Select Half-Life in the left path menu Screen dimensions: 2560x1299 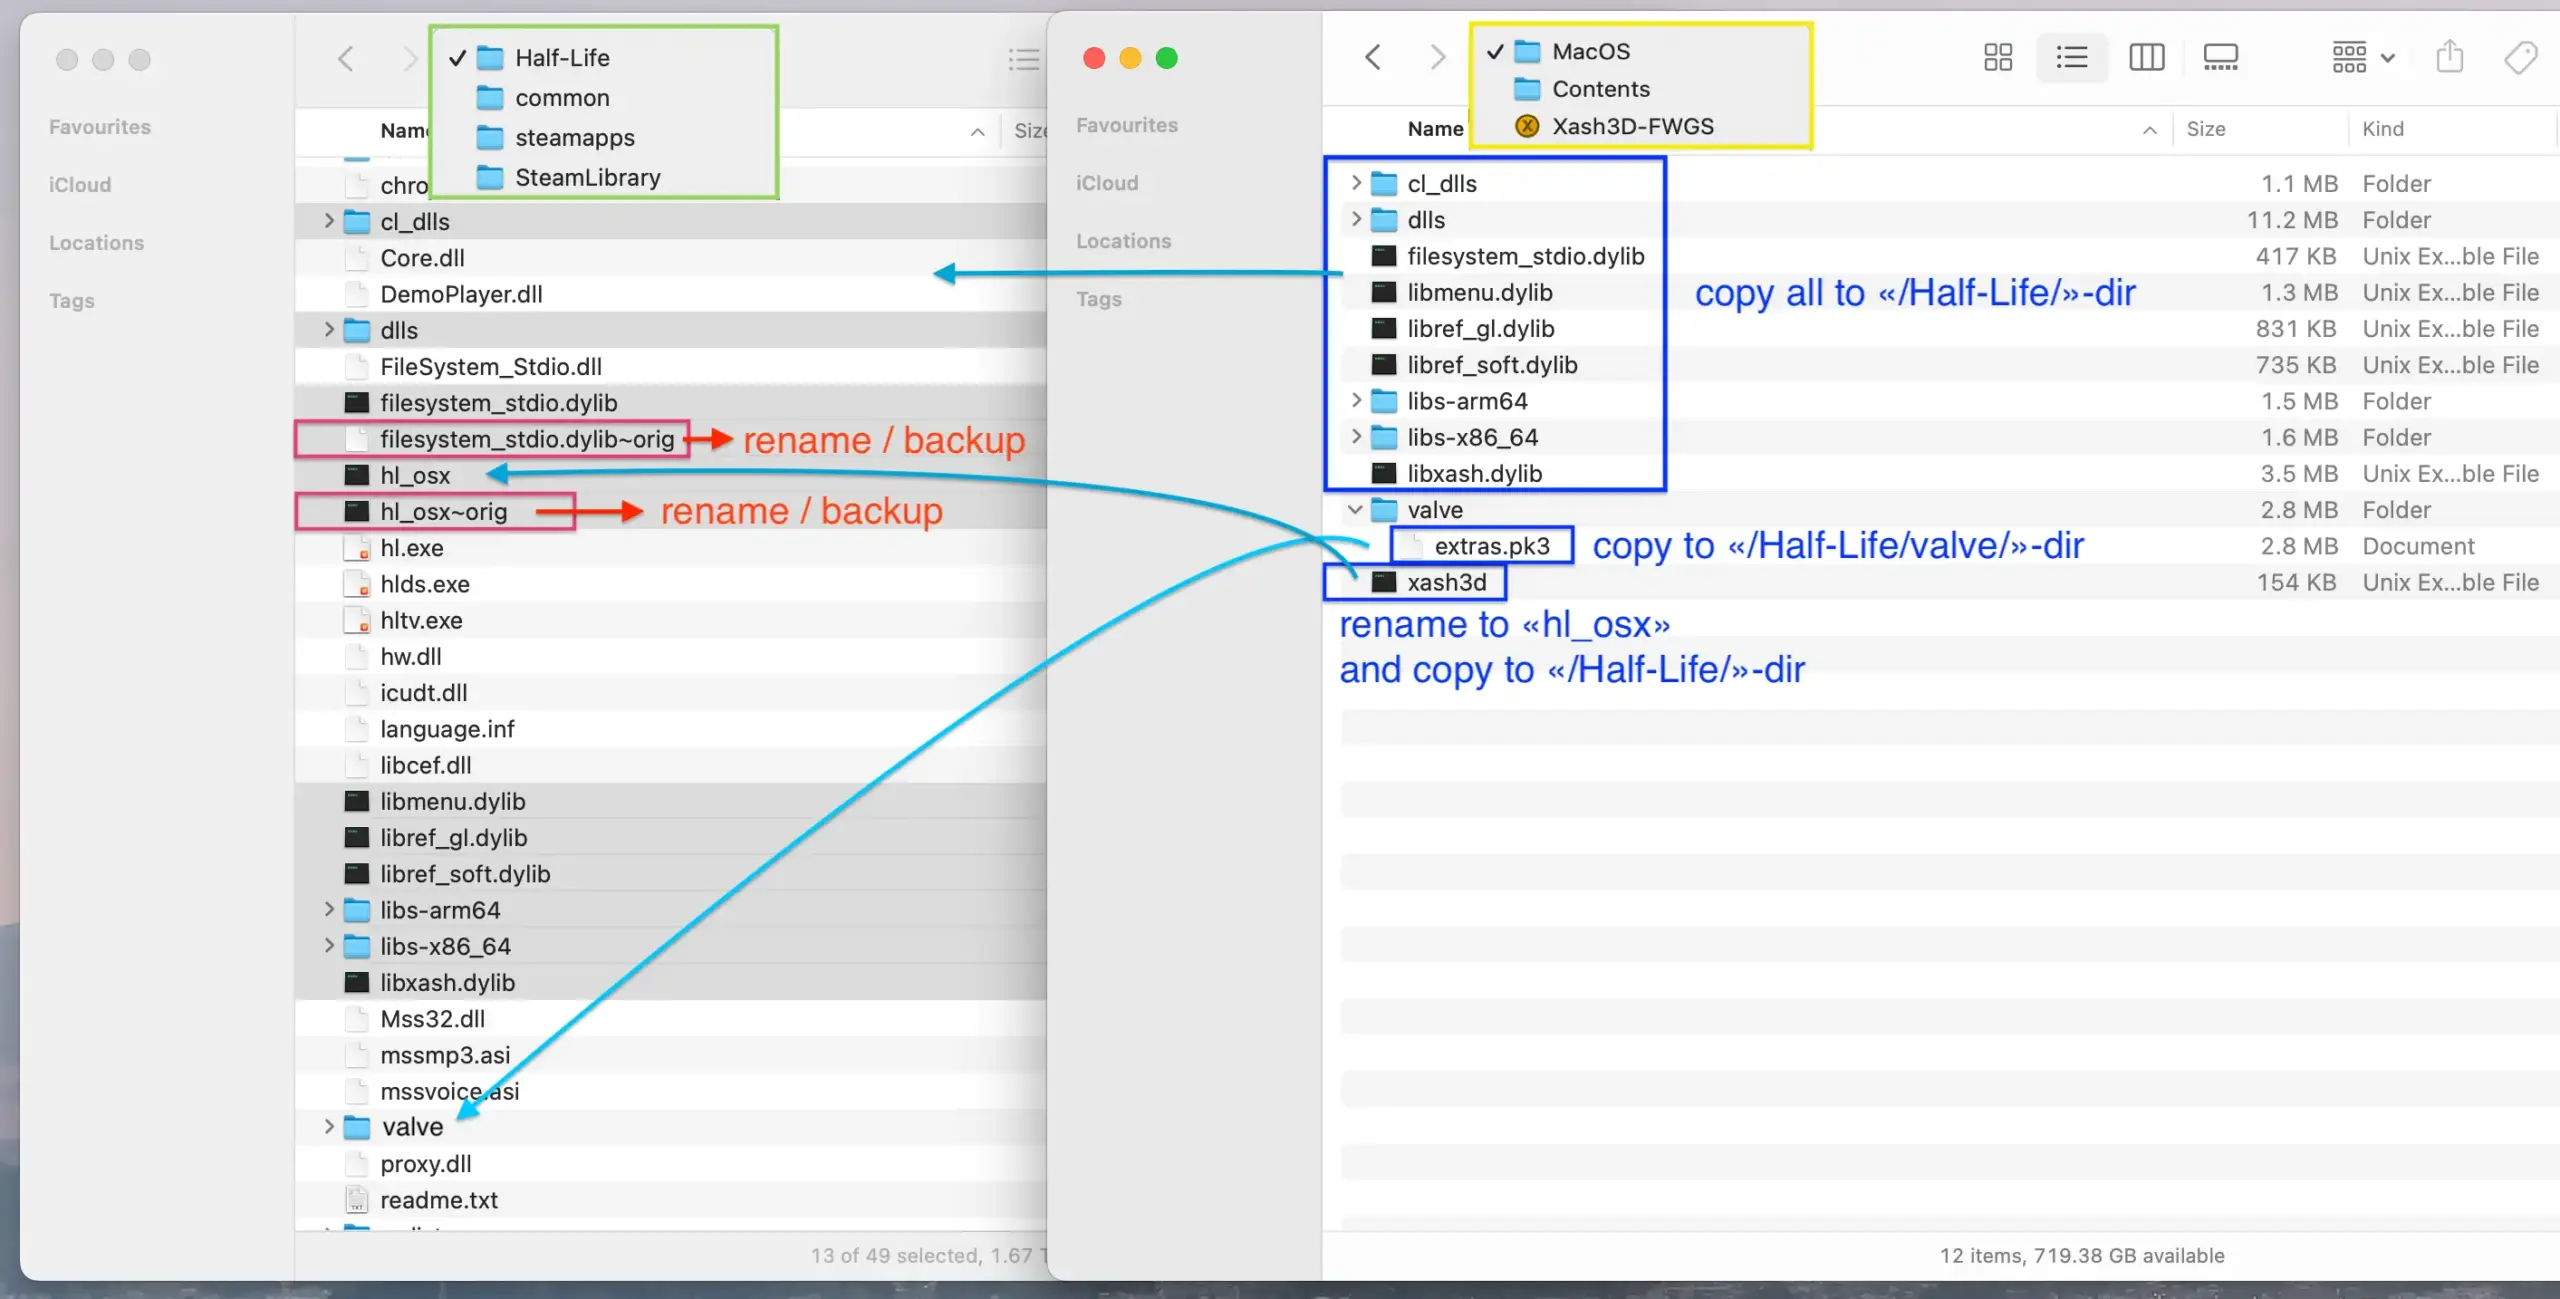coord(562,58)
